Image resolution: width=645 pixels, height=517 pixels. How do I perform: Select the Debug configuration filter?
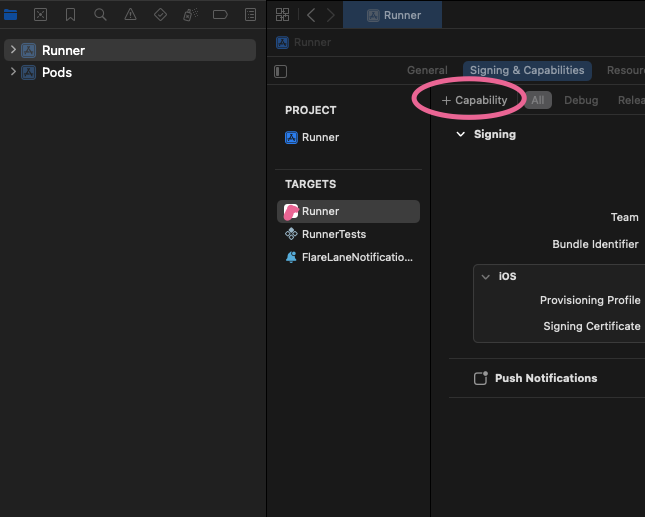tap(581, 100)
